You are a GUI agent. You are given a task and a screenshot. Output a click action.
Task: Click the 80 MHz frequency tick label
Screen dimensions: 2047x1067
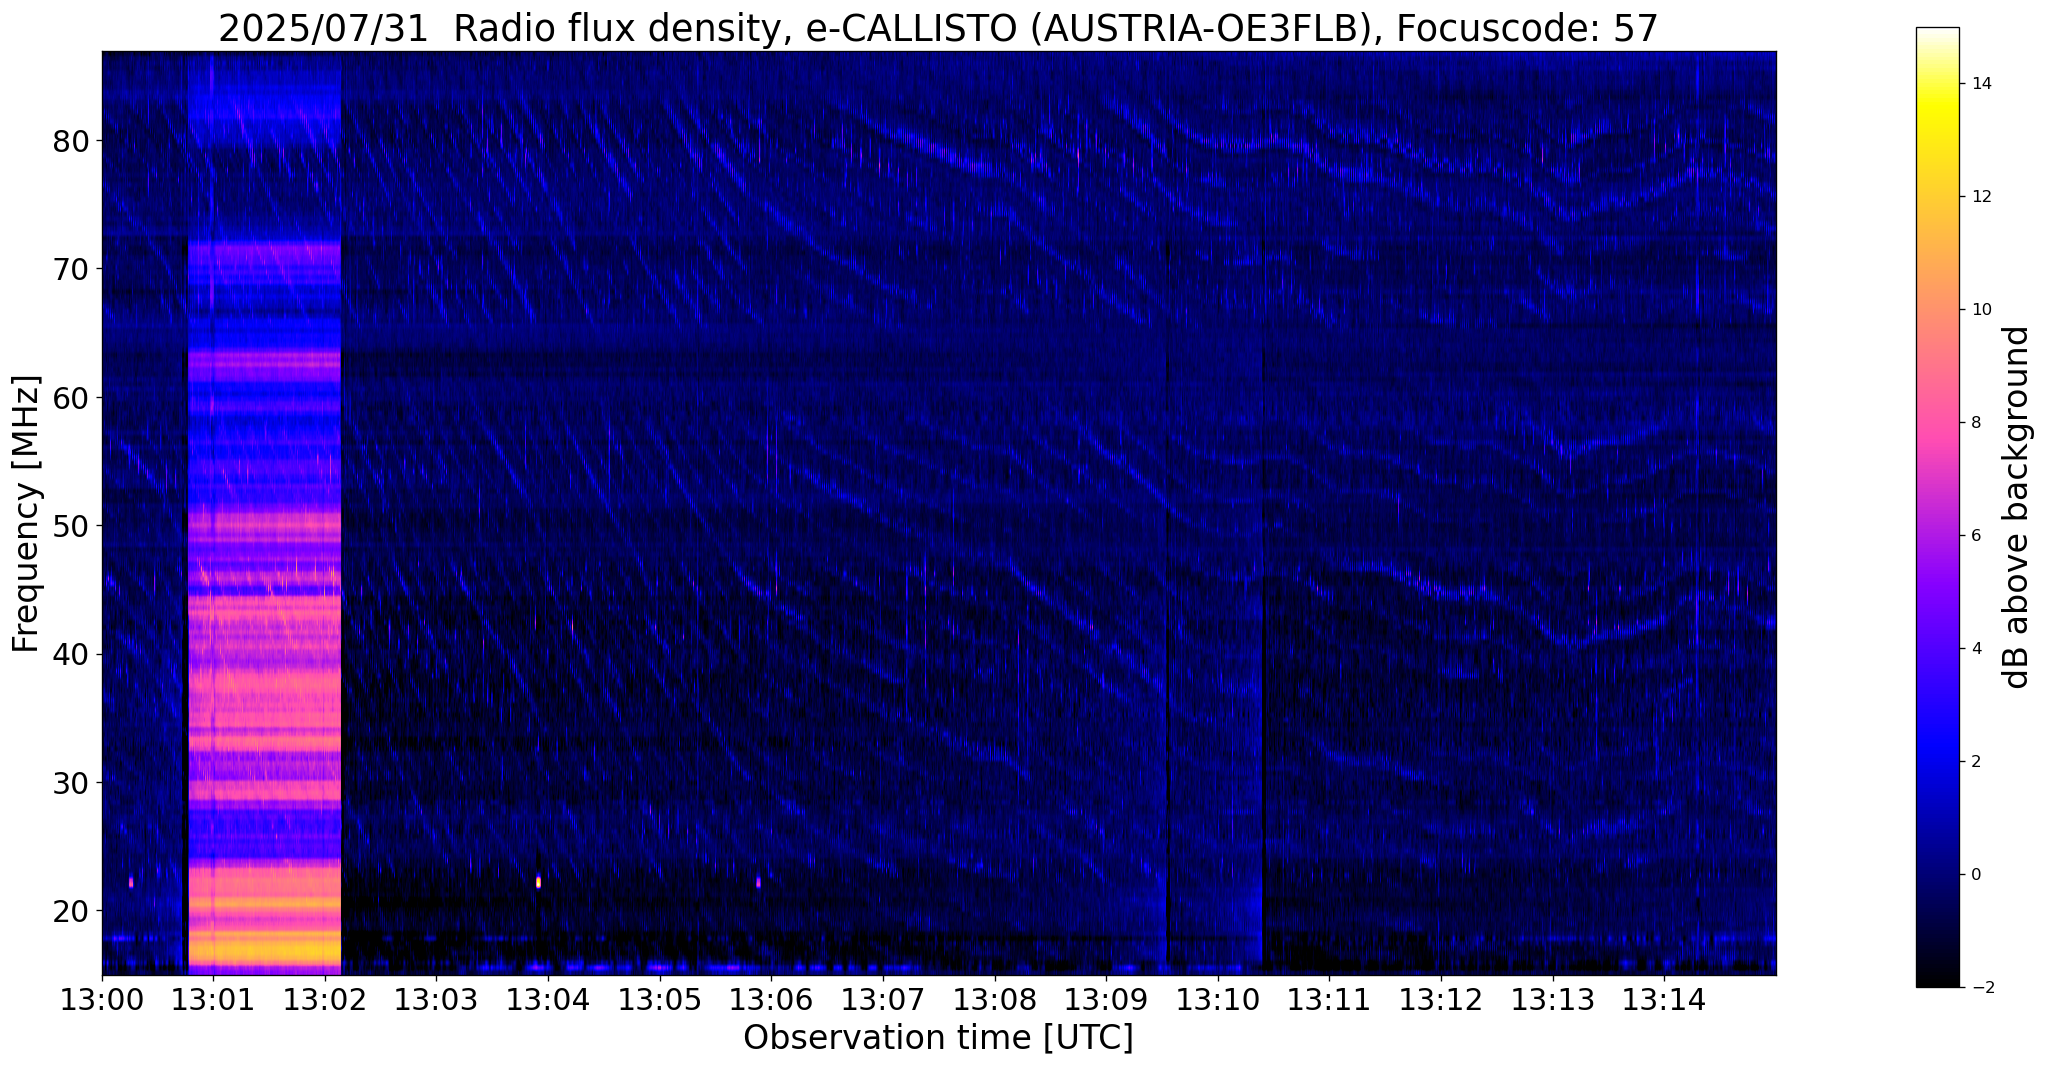click(71, 141)
